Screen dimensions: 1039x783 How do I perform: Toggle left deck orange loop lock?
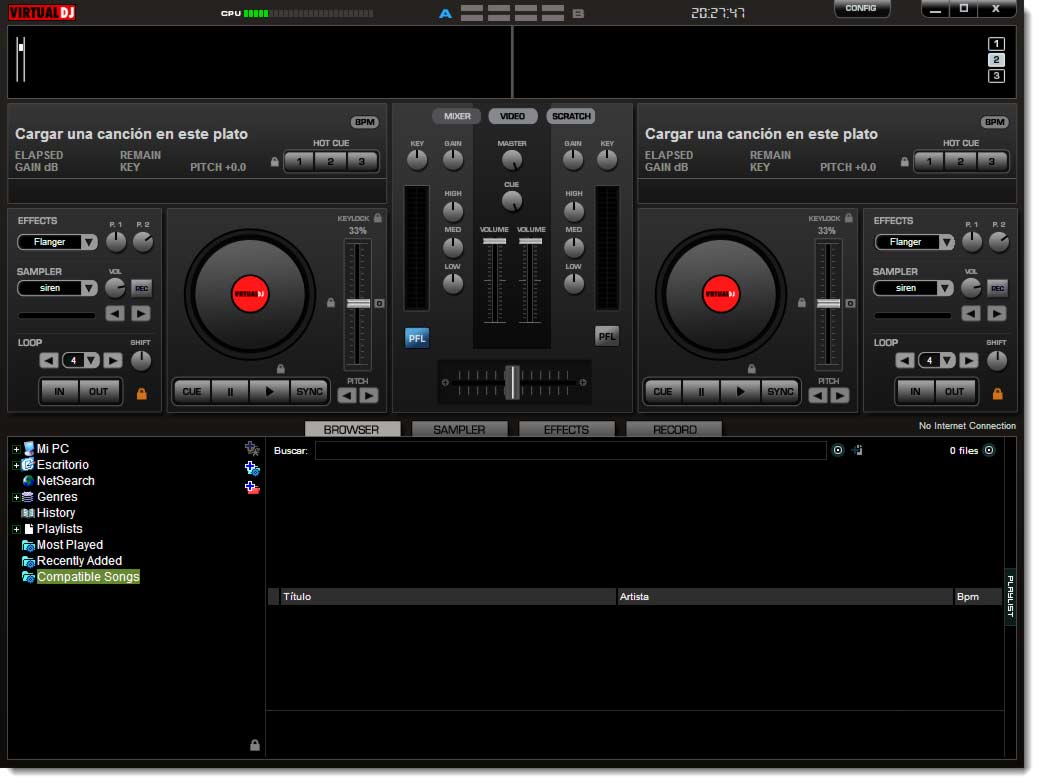(141, 393)
